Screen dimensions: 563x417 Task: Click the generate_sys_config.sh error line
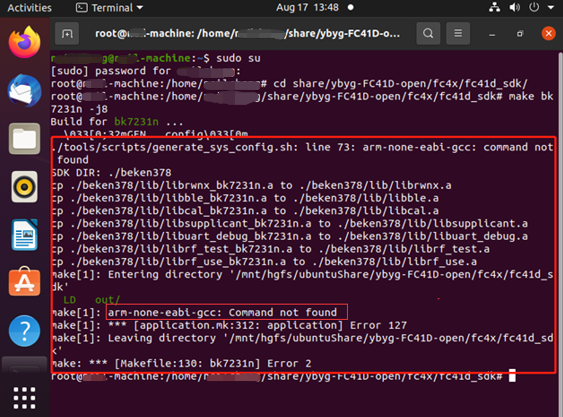tap(302, 153)
